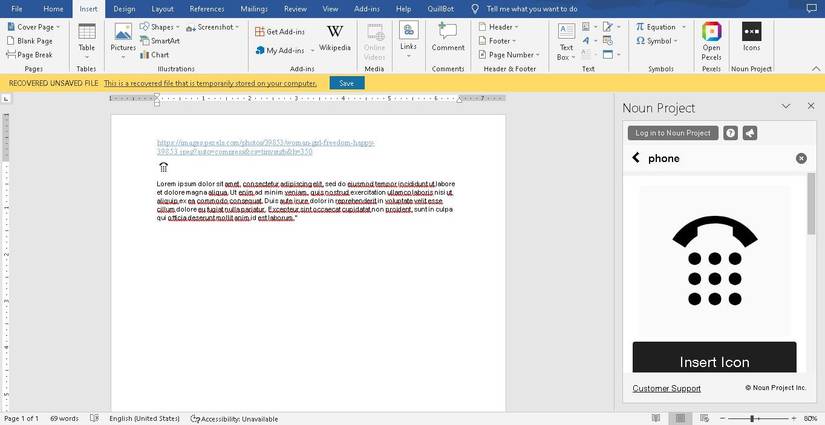This screenshot has height=425, width=825.
Task: Insert a Comment
Action: pyautogui.click(x=448, y=37)
